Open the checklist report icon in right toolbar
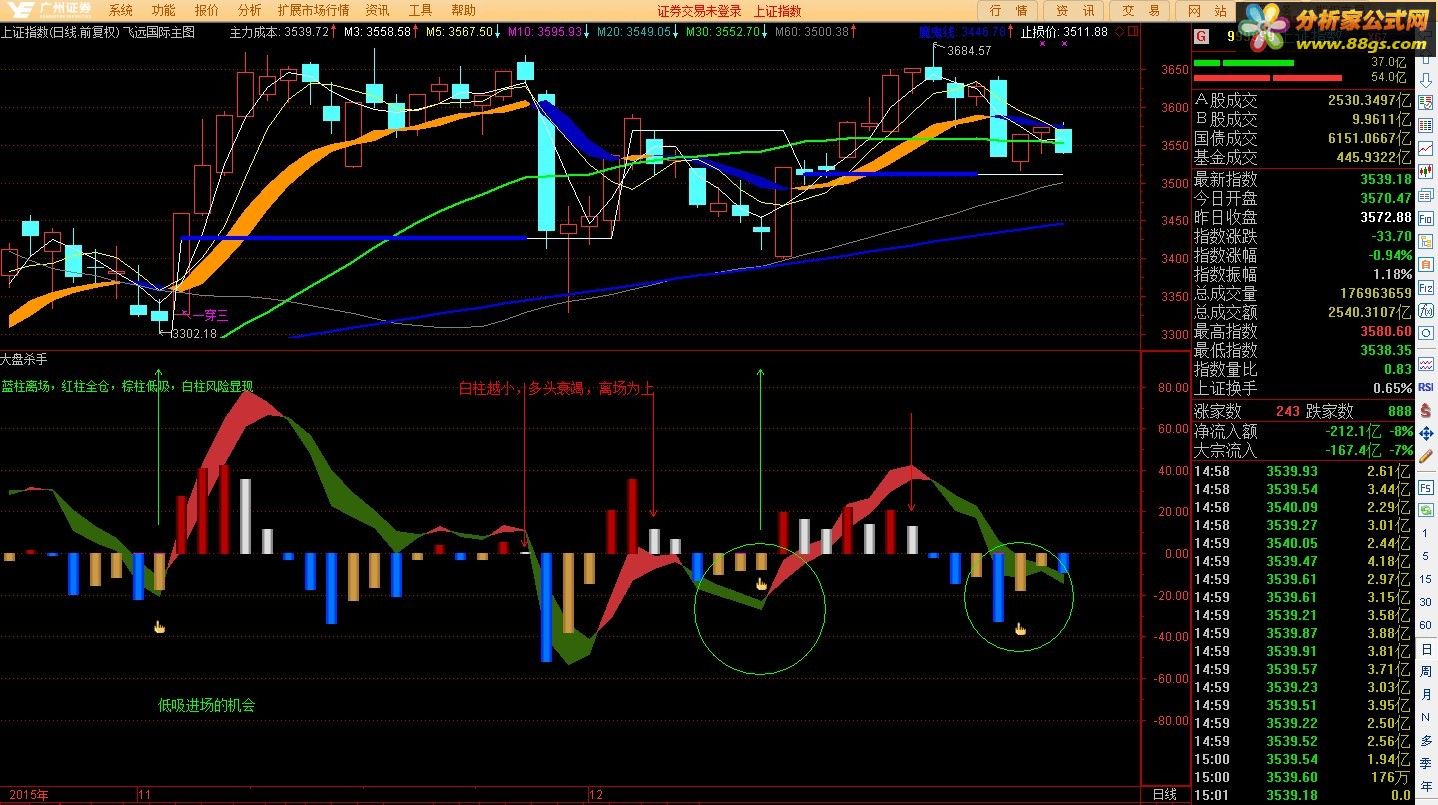This screenshot has width=1438, height=805. 1426,103
